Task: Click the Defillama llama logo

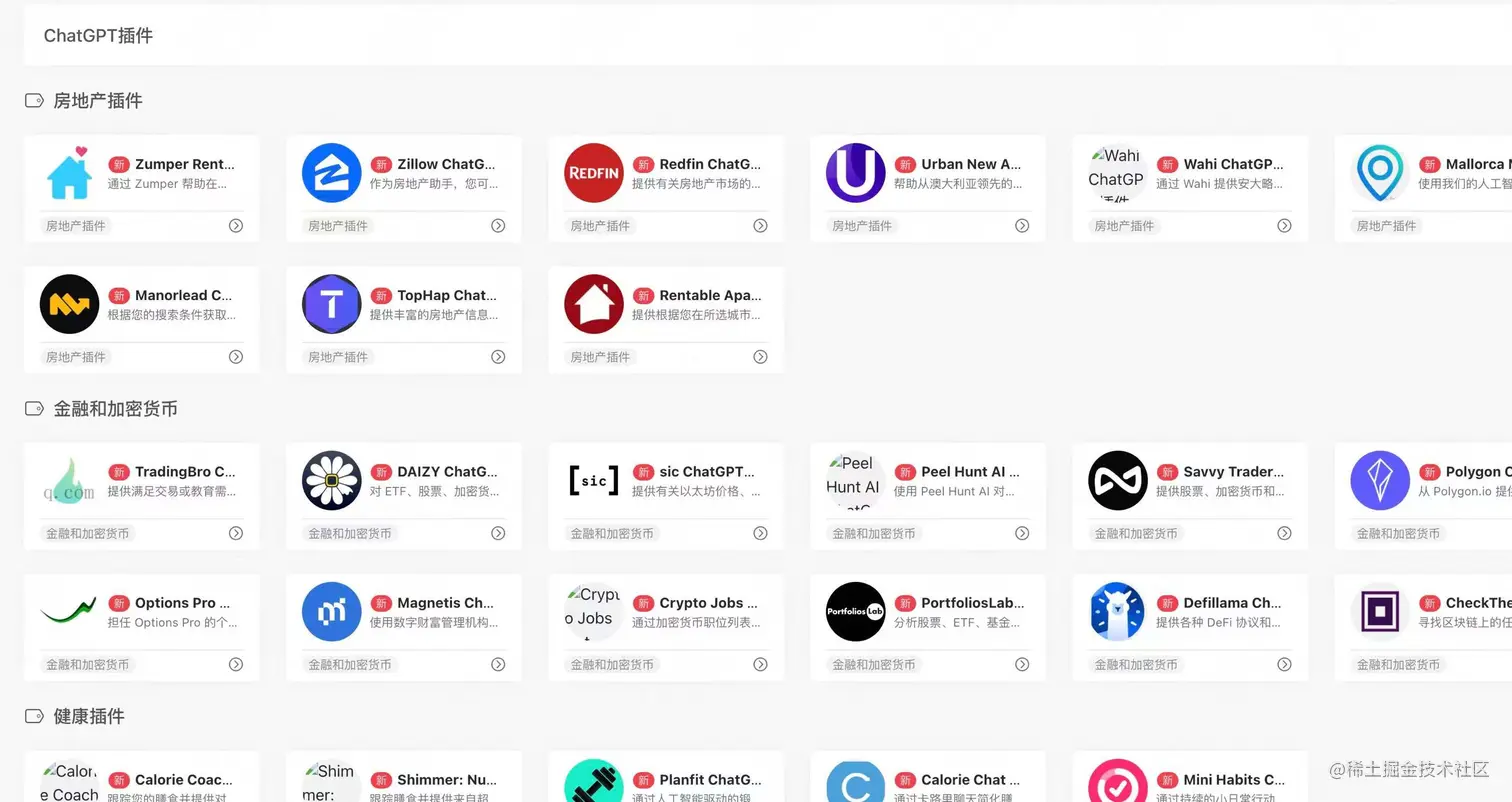Action: (x=1118, y=612)
